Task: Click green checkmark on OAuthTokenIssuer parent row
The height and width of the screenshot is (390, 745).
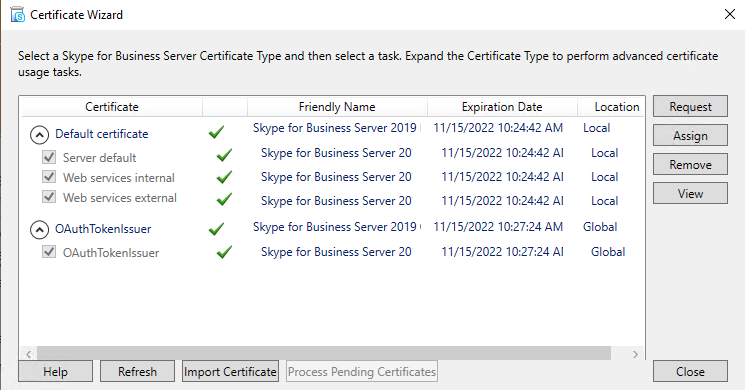Action: [216, 229]
